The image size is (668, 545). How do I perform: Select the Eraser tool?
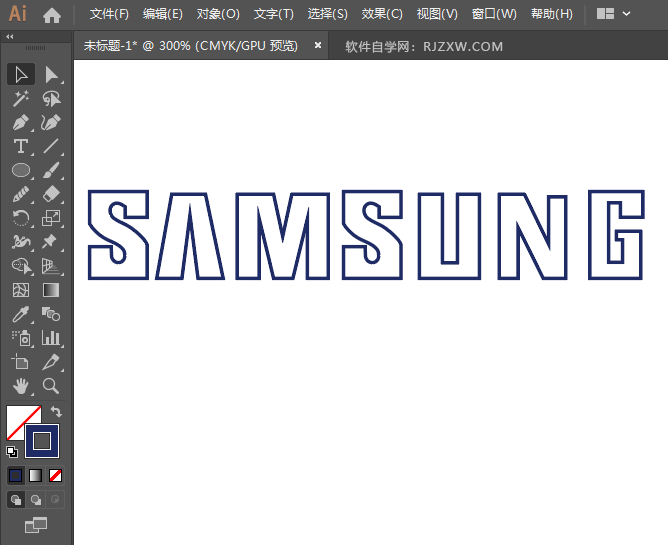pyautogui.click(x=51, y=194)
